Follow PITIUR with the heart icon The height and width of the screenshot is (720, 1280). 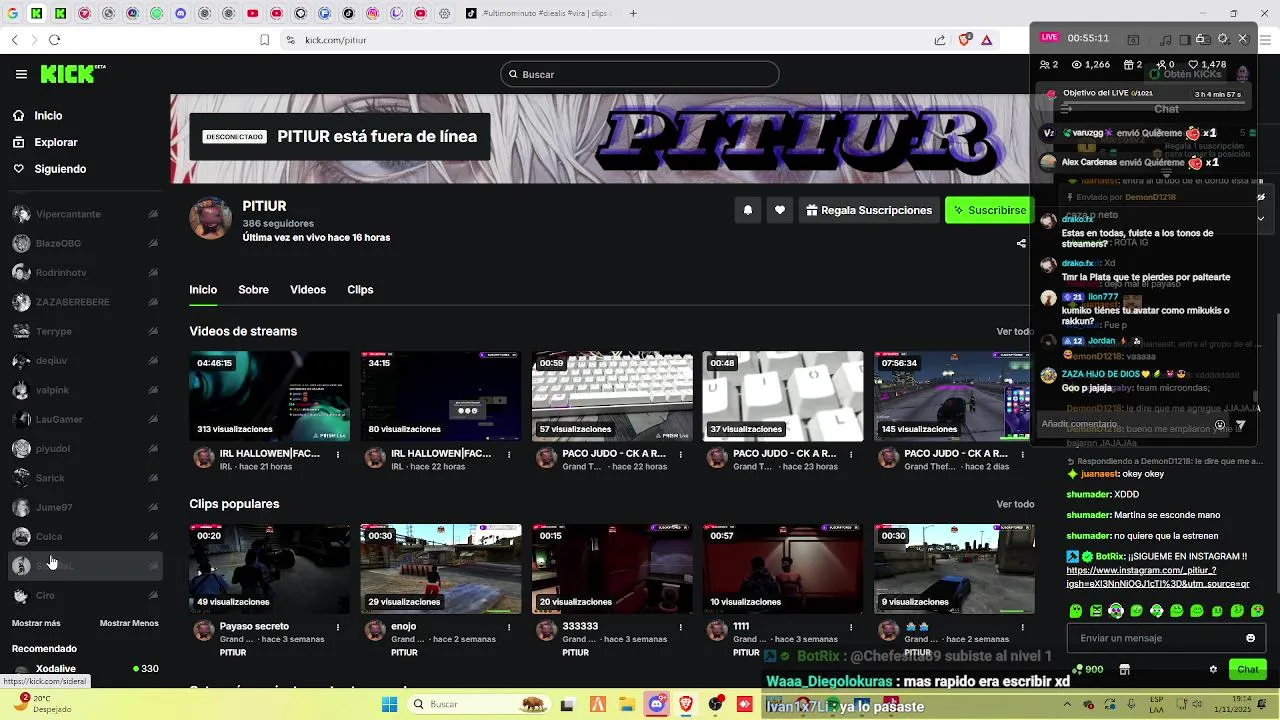[x=780, y=210]
